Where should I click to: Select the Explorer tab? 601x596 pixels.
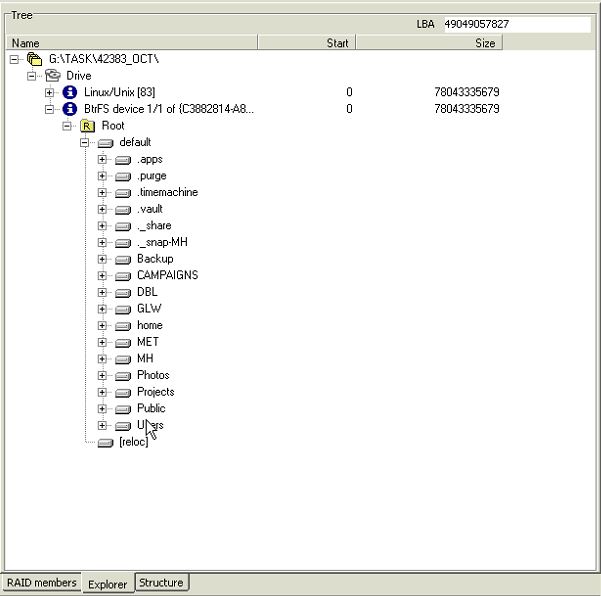(x=108, y=584)
